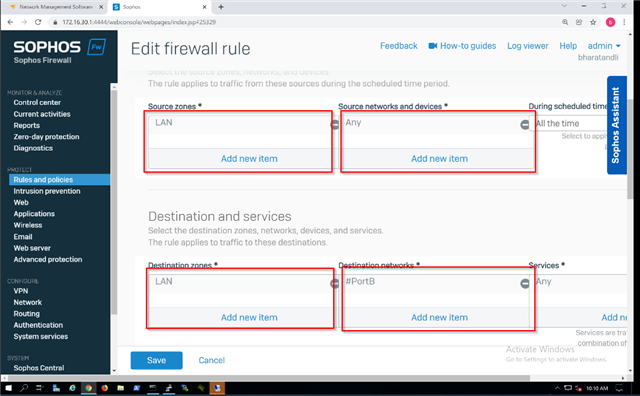Remove LAN from Destination zones
This screenshot has width=640, height=396.
335,283
